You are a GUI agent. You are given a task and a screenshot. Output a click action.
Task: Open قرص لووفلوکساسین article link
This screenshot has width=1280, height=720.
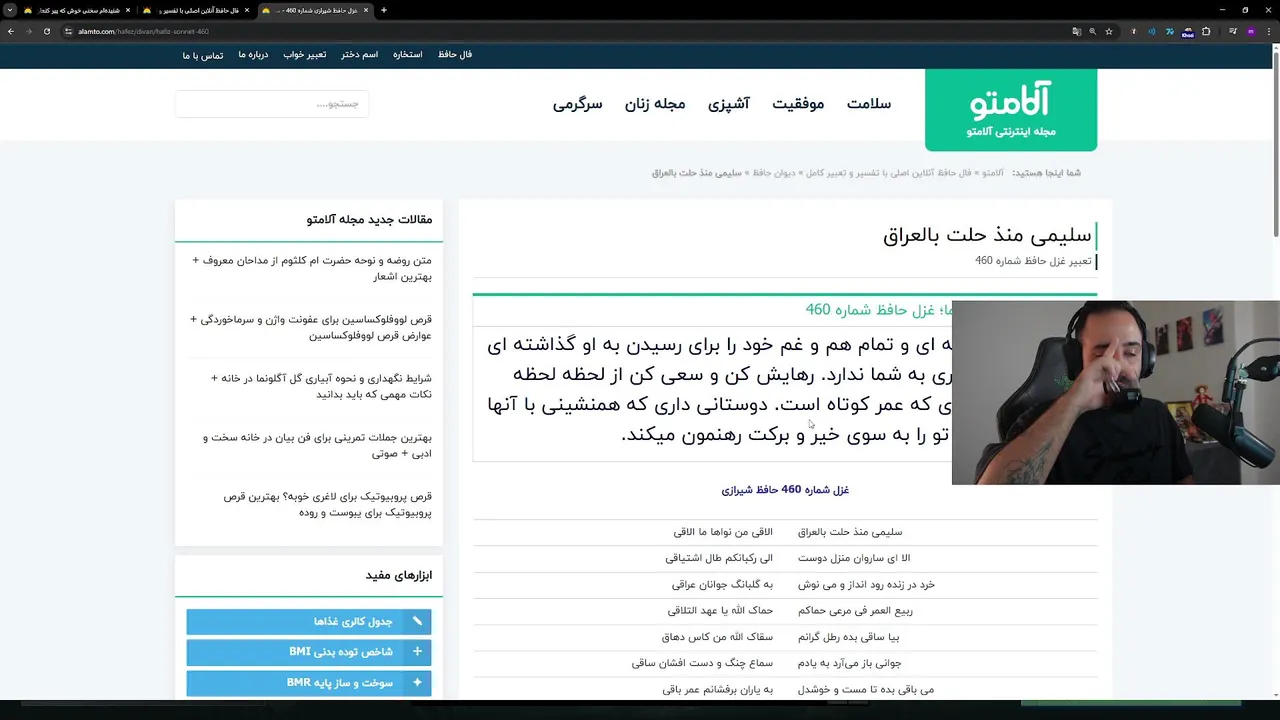click(311, 327)
